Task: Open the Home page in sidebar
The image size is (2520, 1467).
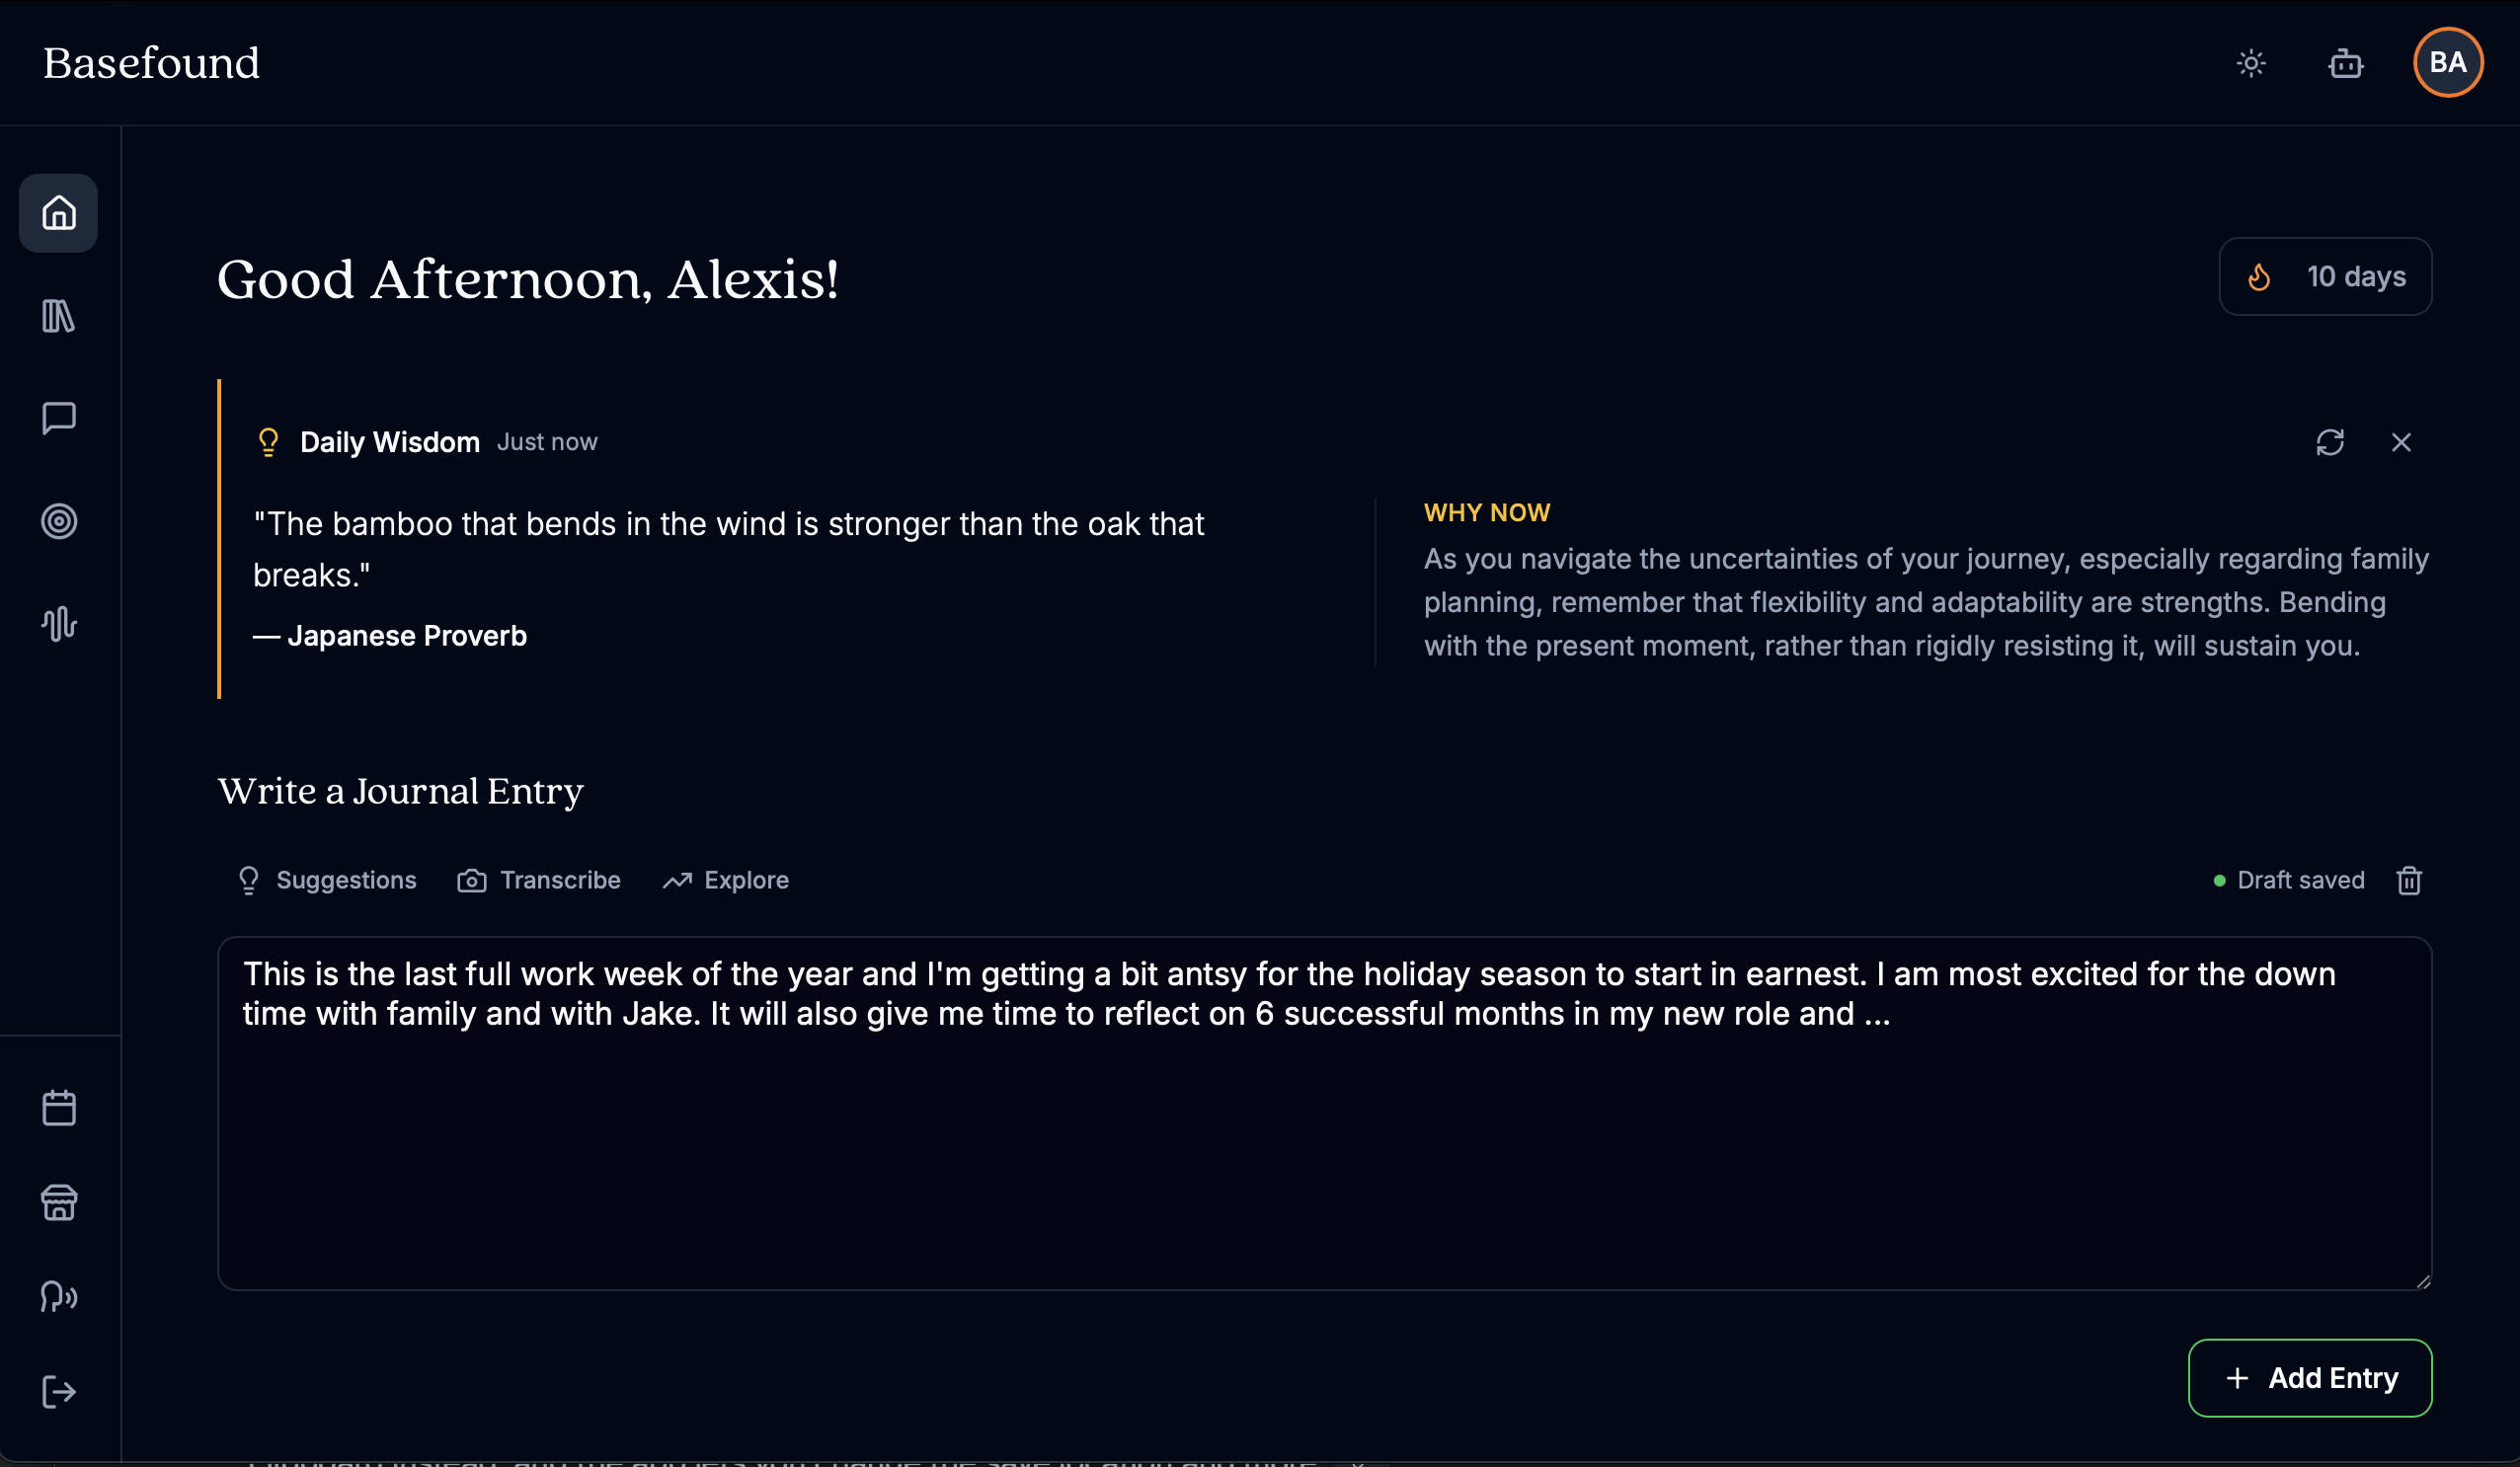Action: (59, 213)
